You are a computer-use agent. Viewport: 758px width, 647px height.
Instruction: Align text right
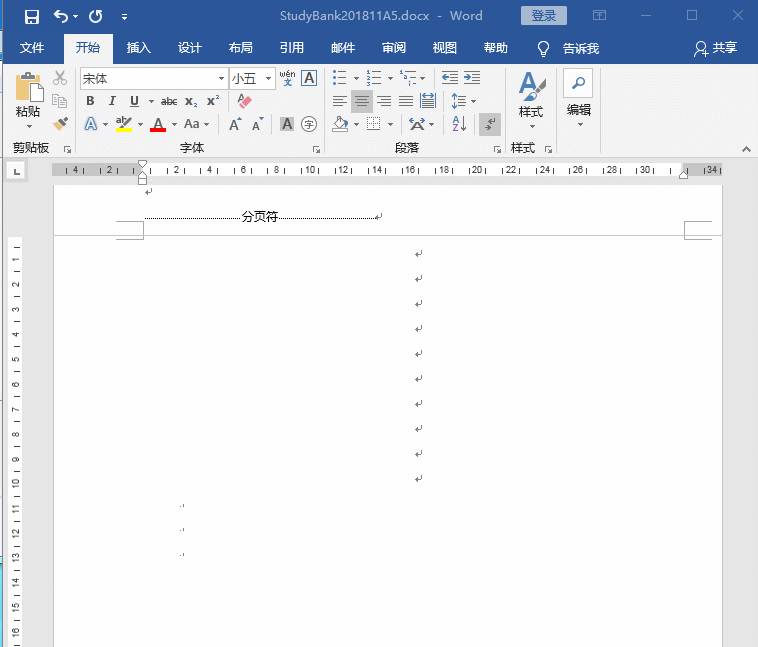click(x=384, y=101)
